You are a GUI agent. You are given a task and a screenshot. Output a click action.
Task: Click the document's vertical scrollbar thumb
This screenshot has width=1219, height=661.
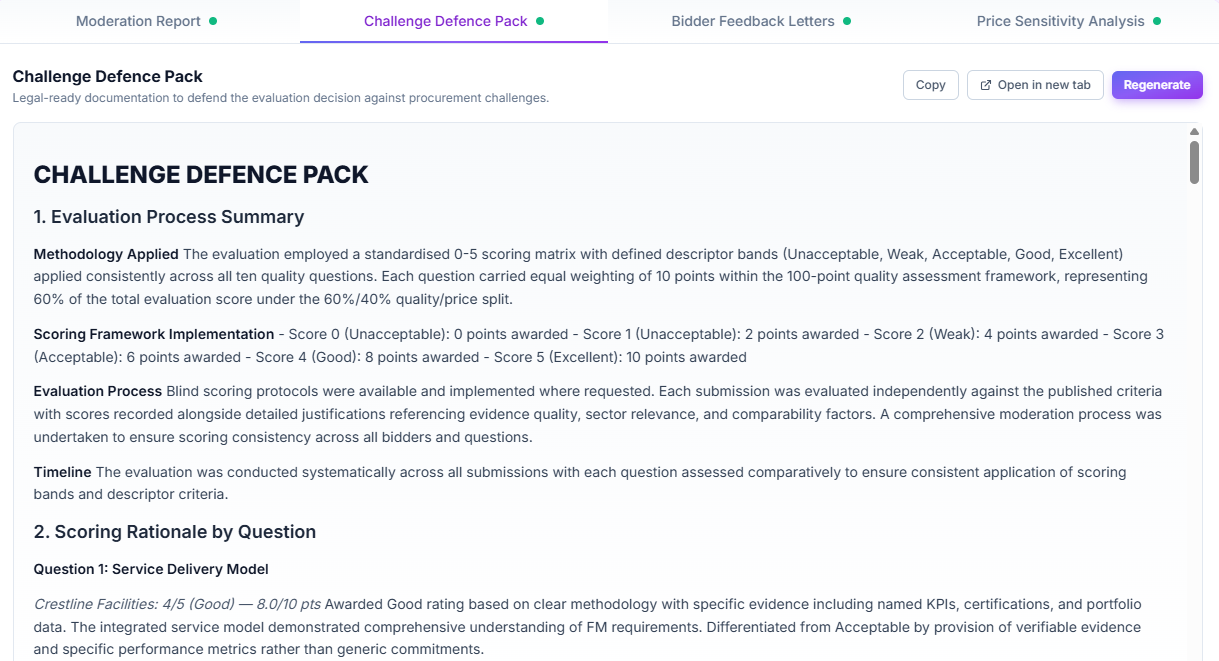pos(1194,162)
